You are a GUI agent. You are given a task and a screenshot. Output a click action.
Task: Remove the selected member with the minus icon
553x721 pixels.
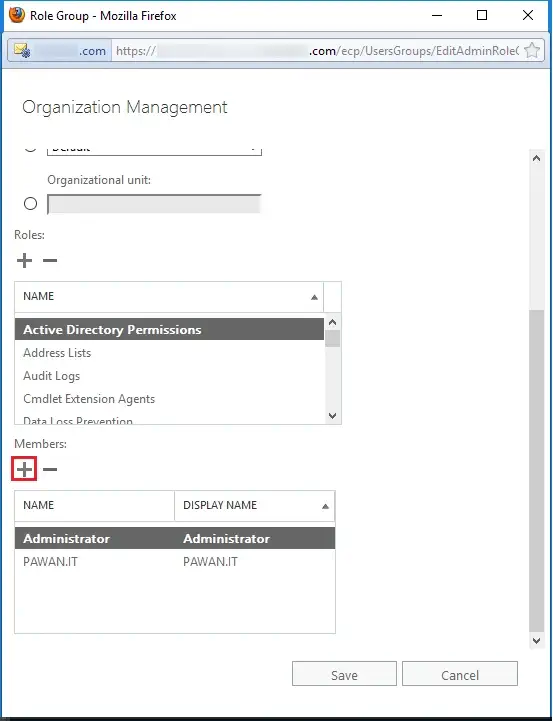50,469
